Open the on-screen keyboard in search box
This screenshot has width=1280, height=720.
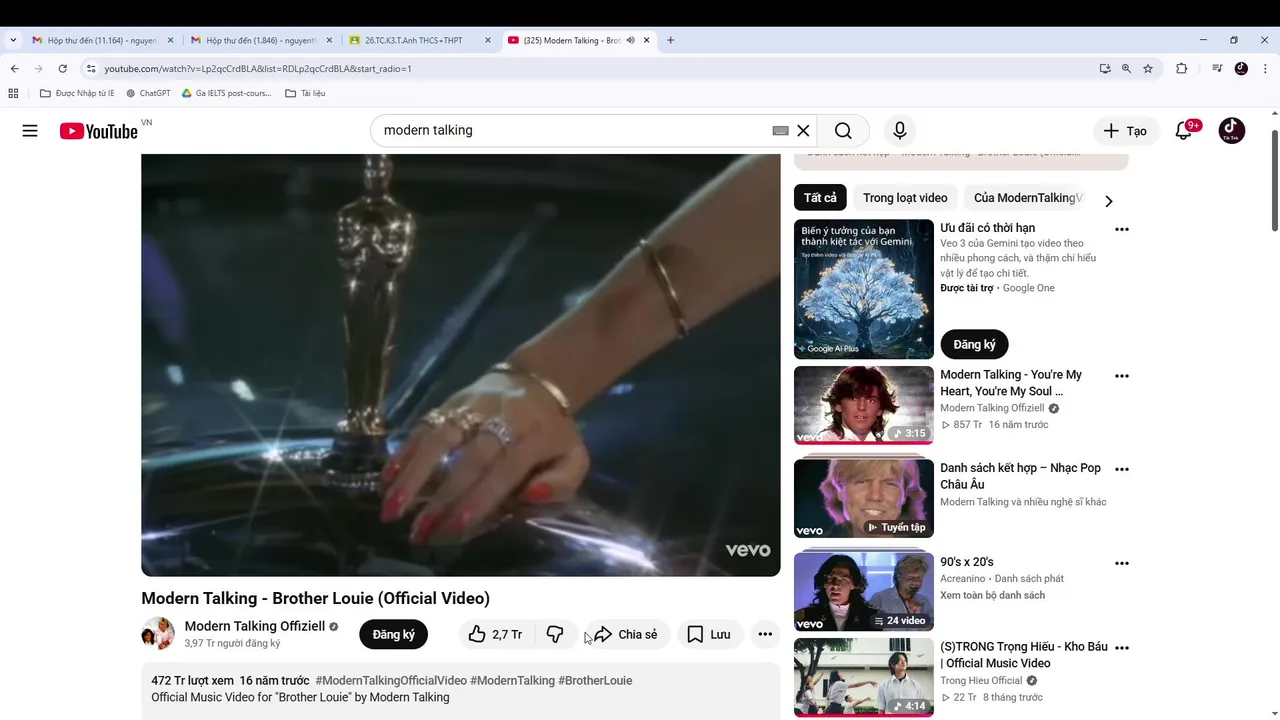click(x=781, y=131)
